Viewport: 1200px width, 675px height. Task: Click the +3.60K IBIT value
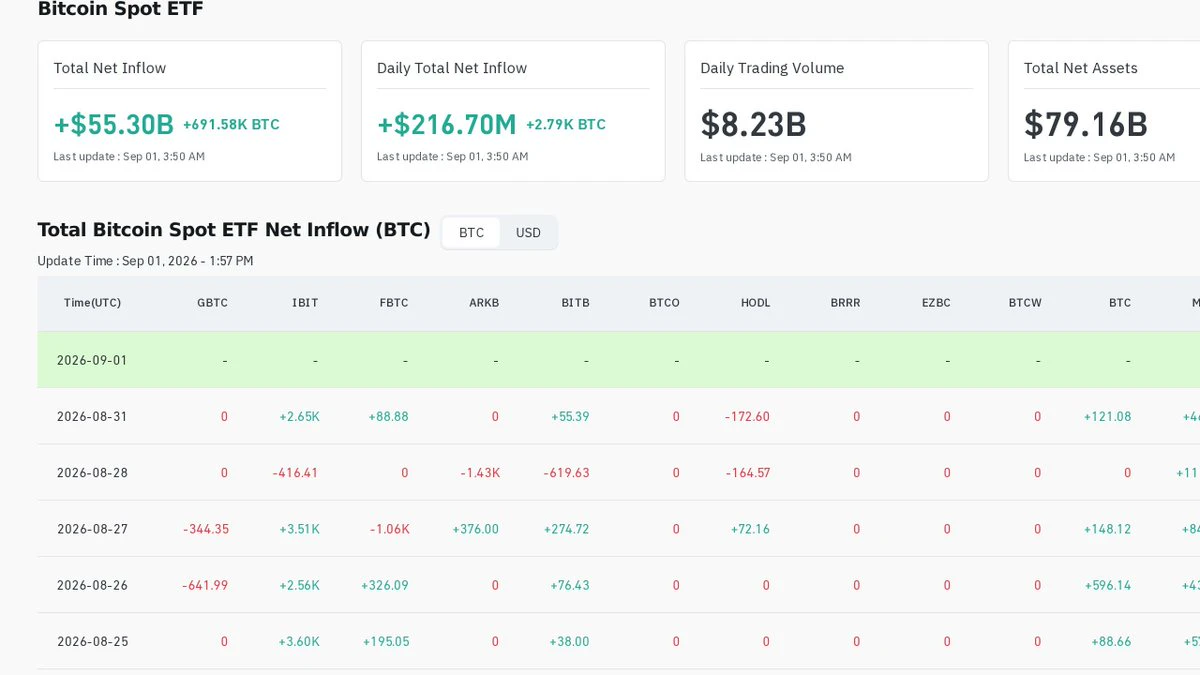pyautogui.click(x=299, y=641)
